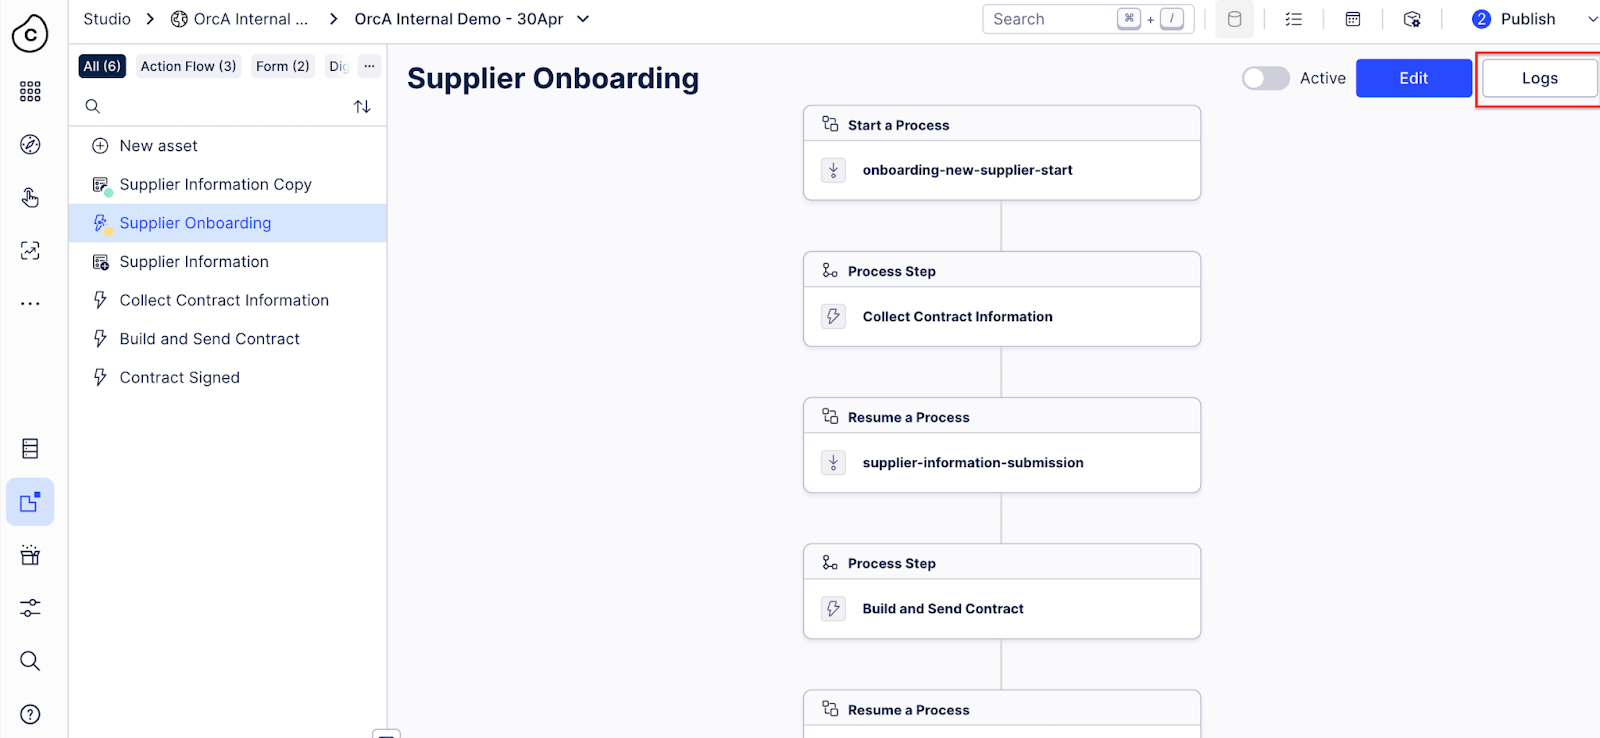Viewport: 1600px width, 738px height.
Task: Click the Edit button
Action: pyautogui.click(x=1413, y=78)
